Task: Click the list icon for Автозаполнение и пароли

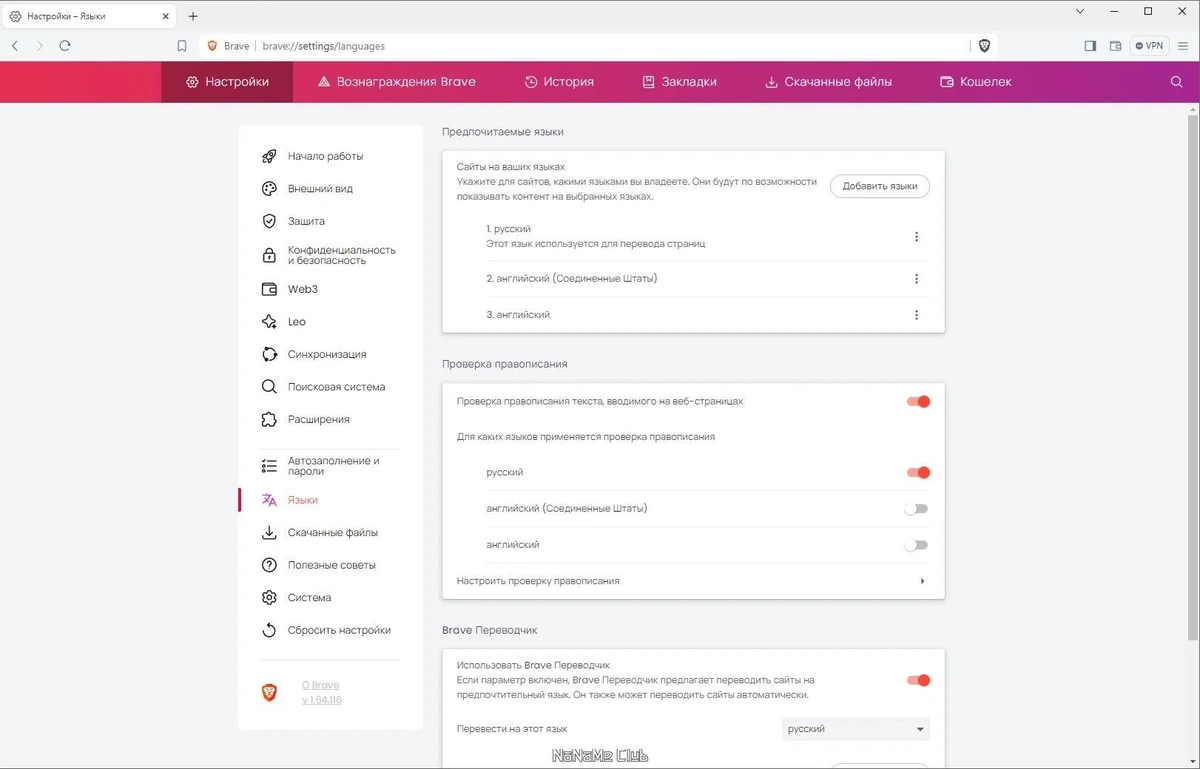Action: (269, 466)
